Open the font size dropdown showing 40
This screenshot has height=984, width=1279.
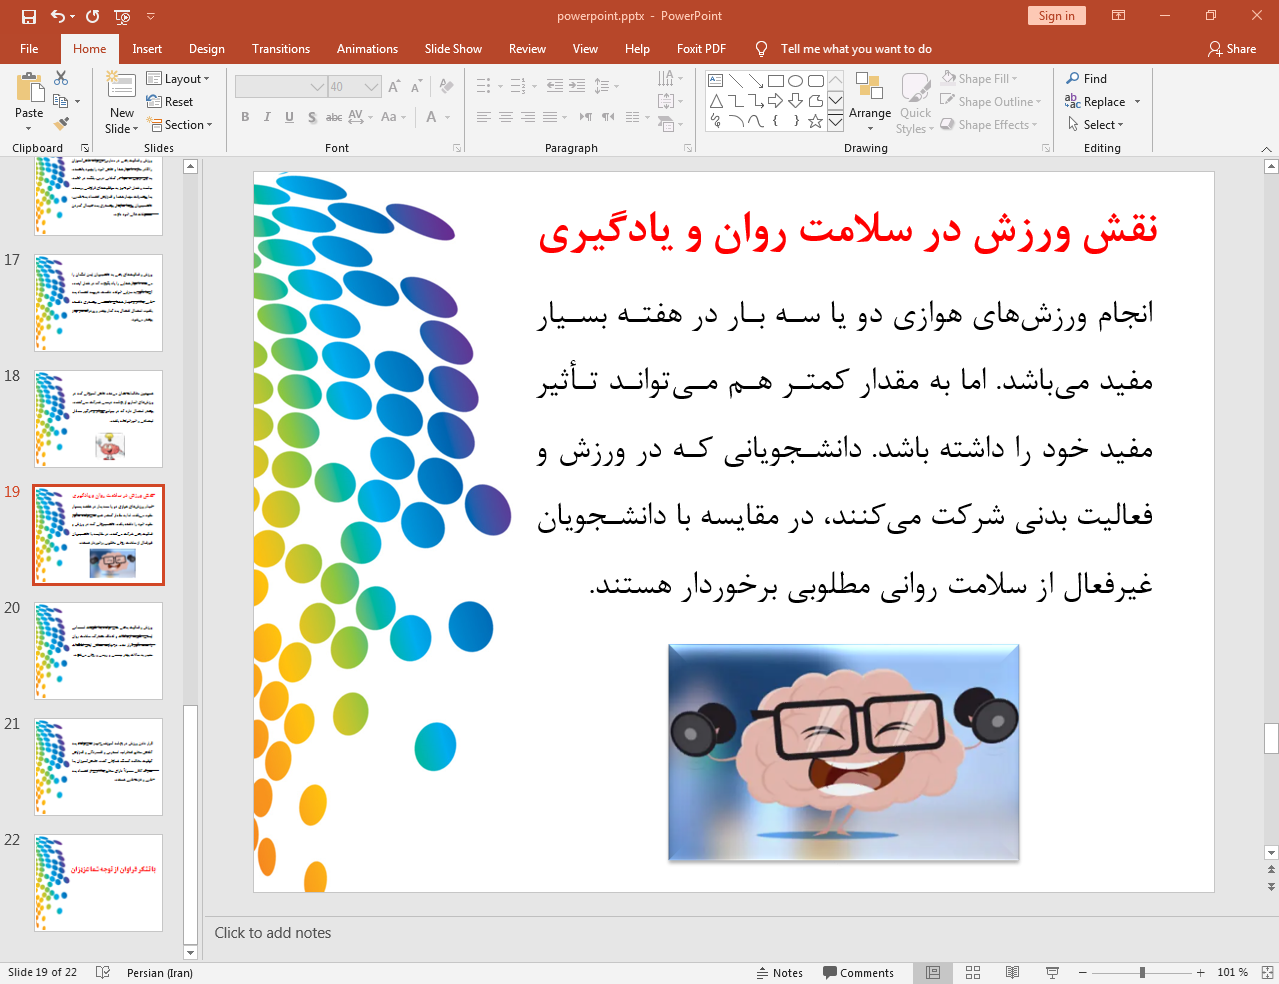(354, 87)
